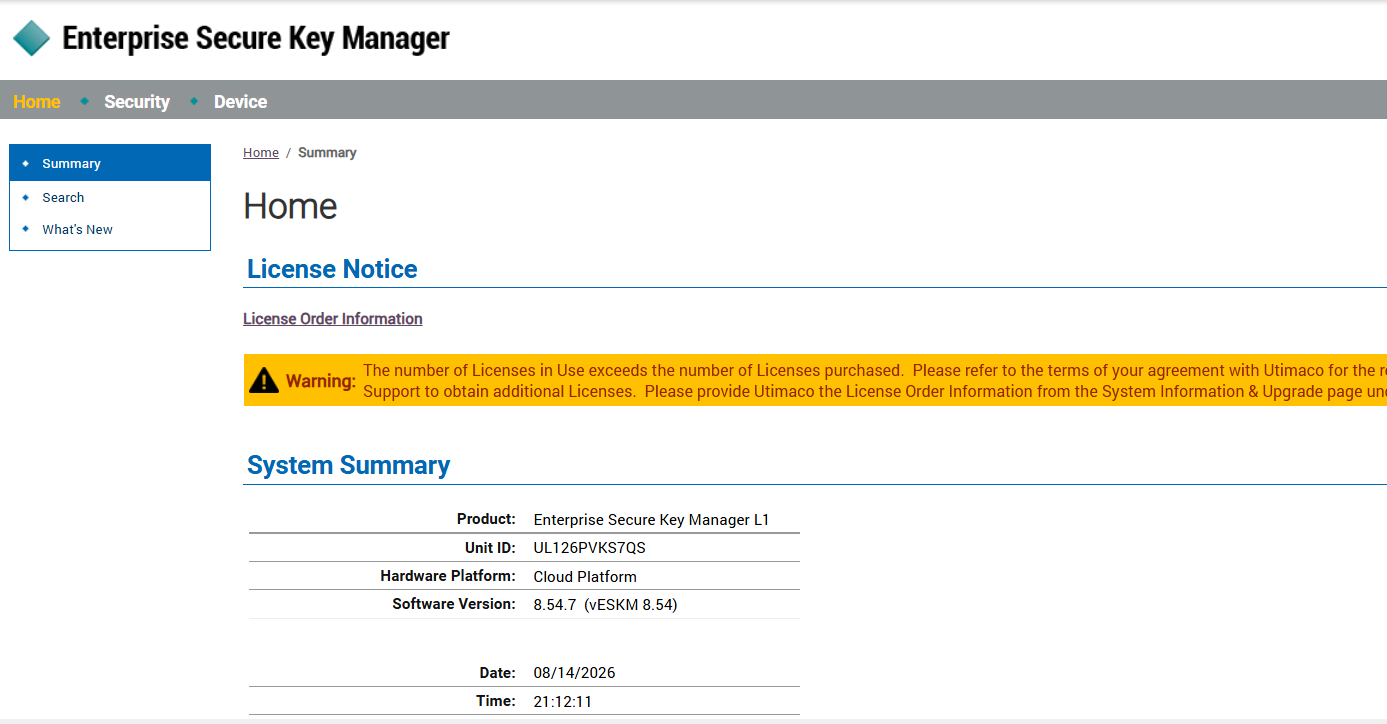Click the Summary breadcrumb text
This screenshot has height=724, width=1387.
pos(327,153)
